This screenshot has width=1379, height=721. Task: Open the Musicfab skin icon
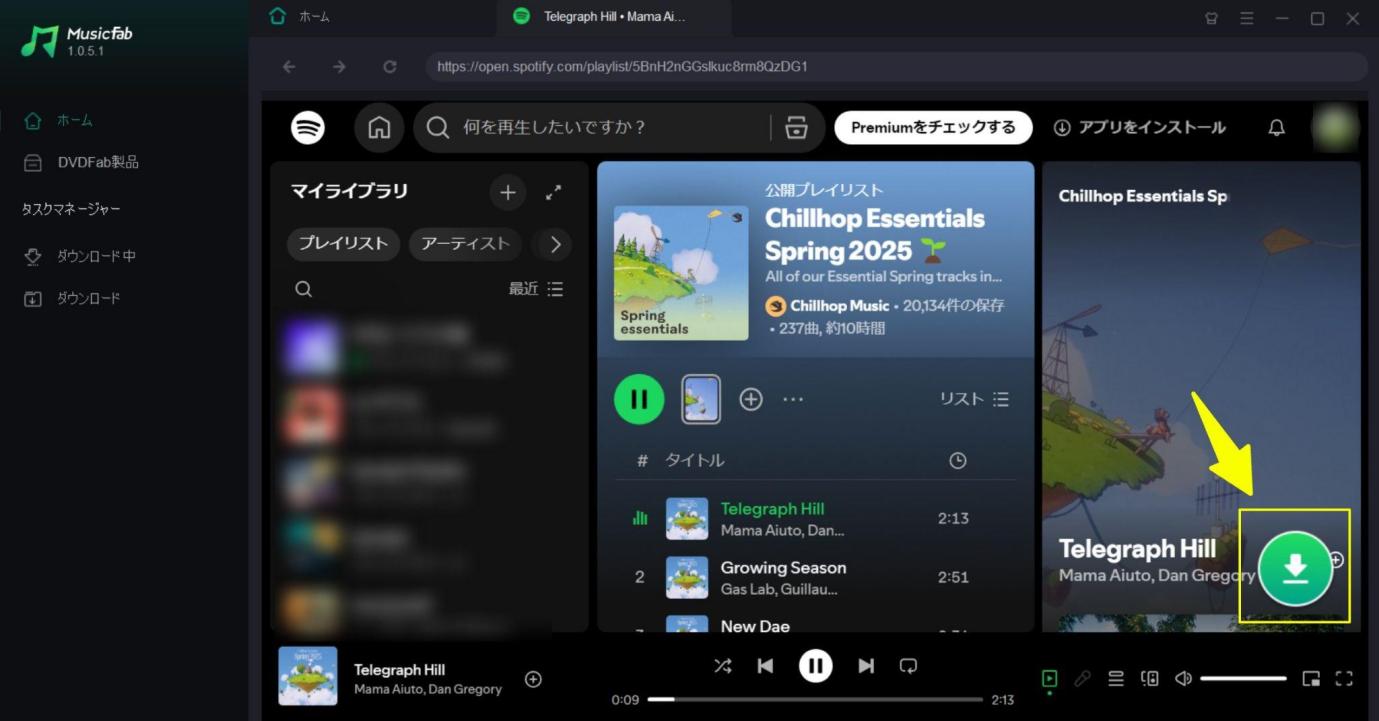click(1211, 18)
